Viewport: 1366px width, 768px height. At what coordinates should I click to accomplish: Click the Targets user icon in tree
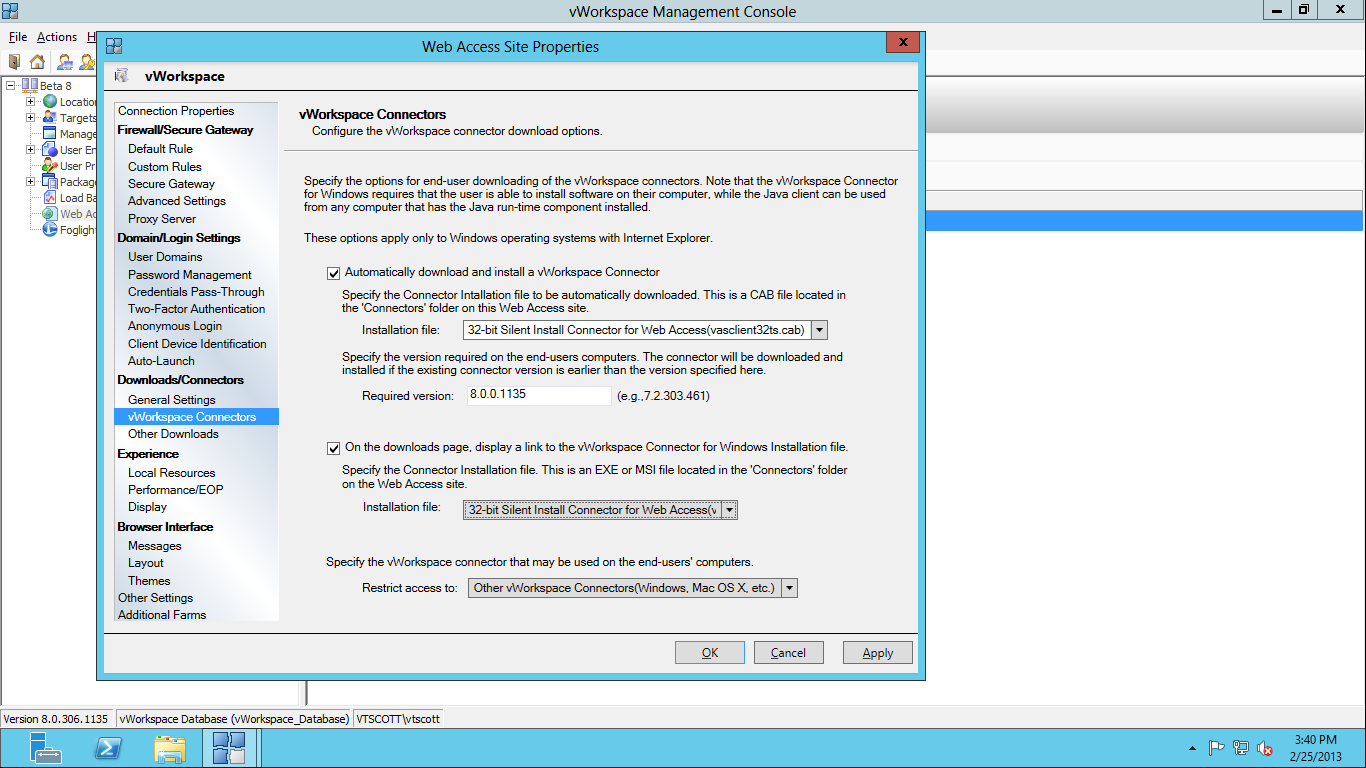tap(50, 117)
